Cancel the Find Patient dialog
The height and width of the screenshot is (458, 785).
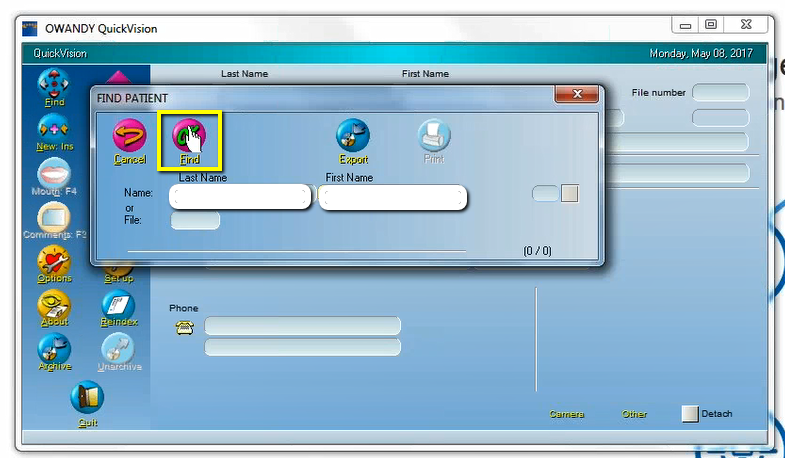point(130,142)
